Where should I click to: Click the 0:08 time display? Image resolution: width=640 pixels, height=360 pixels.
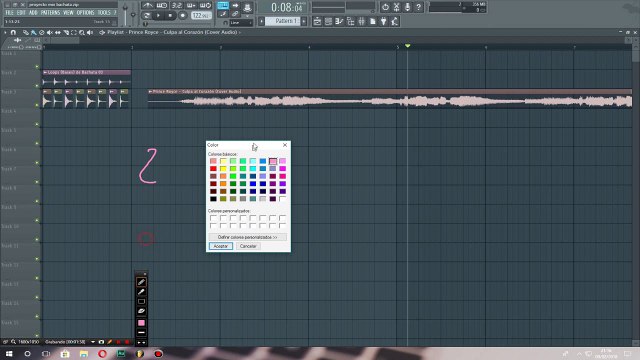[287, 7]
